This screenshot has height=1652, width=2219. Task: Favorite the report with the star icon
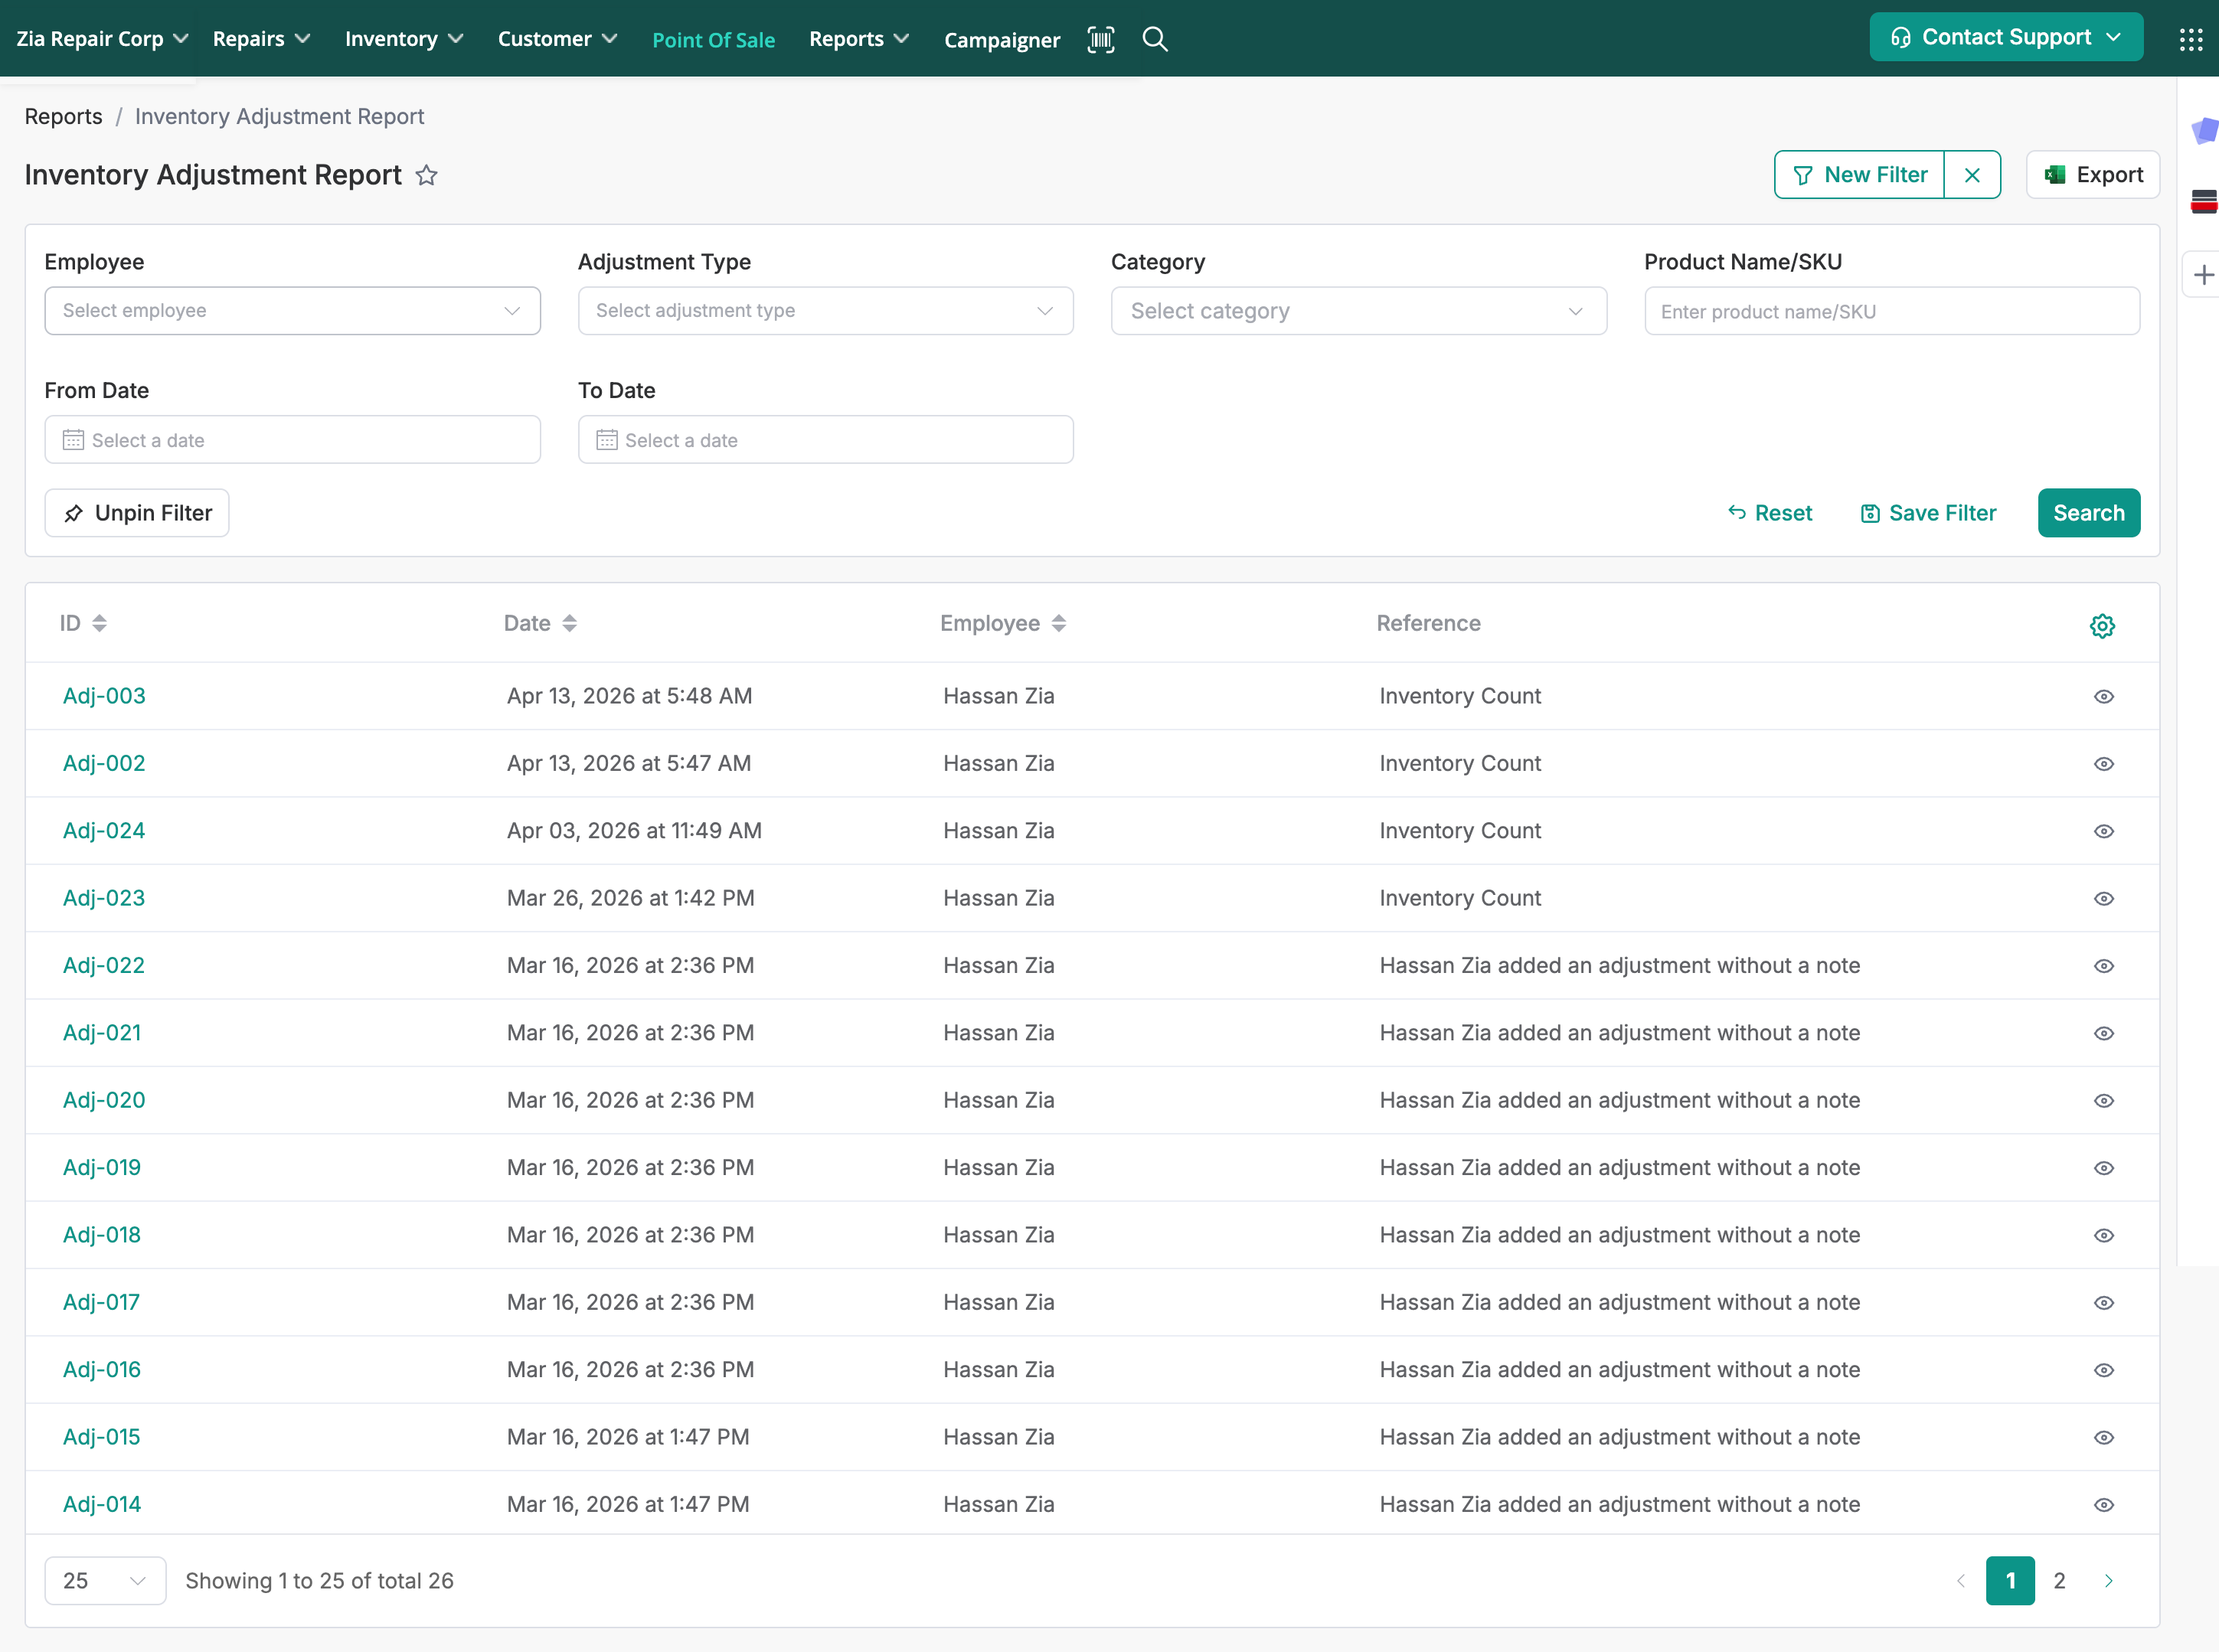click(427, 175)
